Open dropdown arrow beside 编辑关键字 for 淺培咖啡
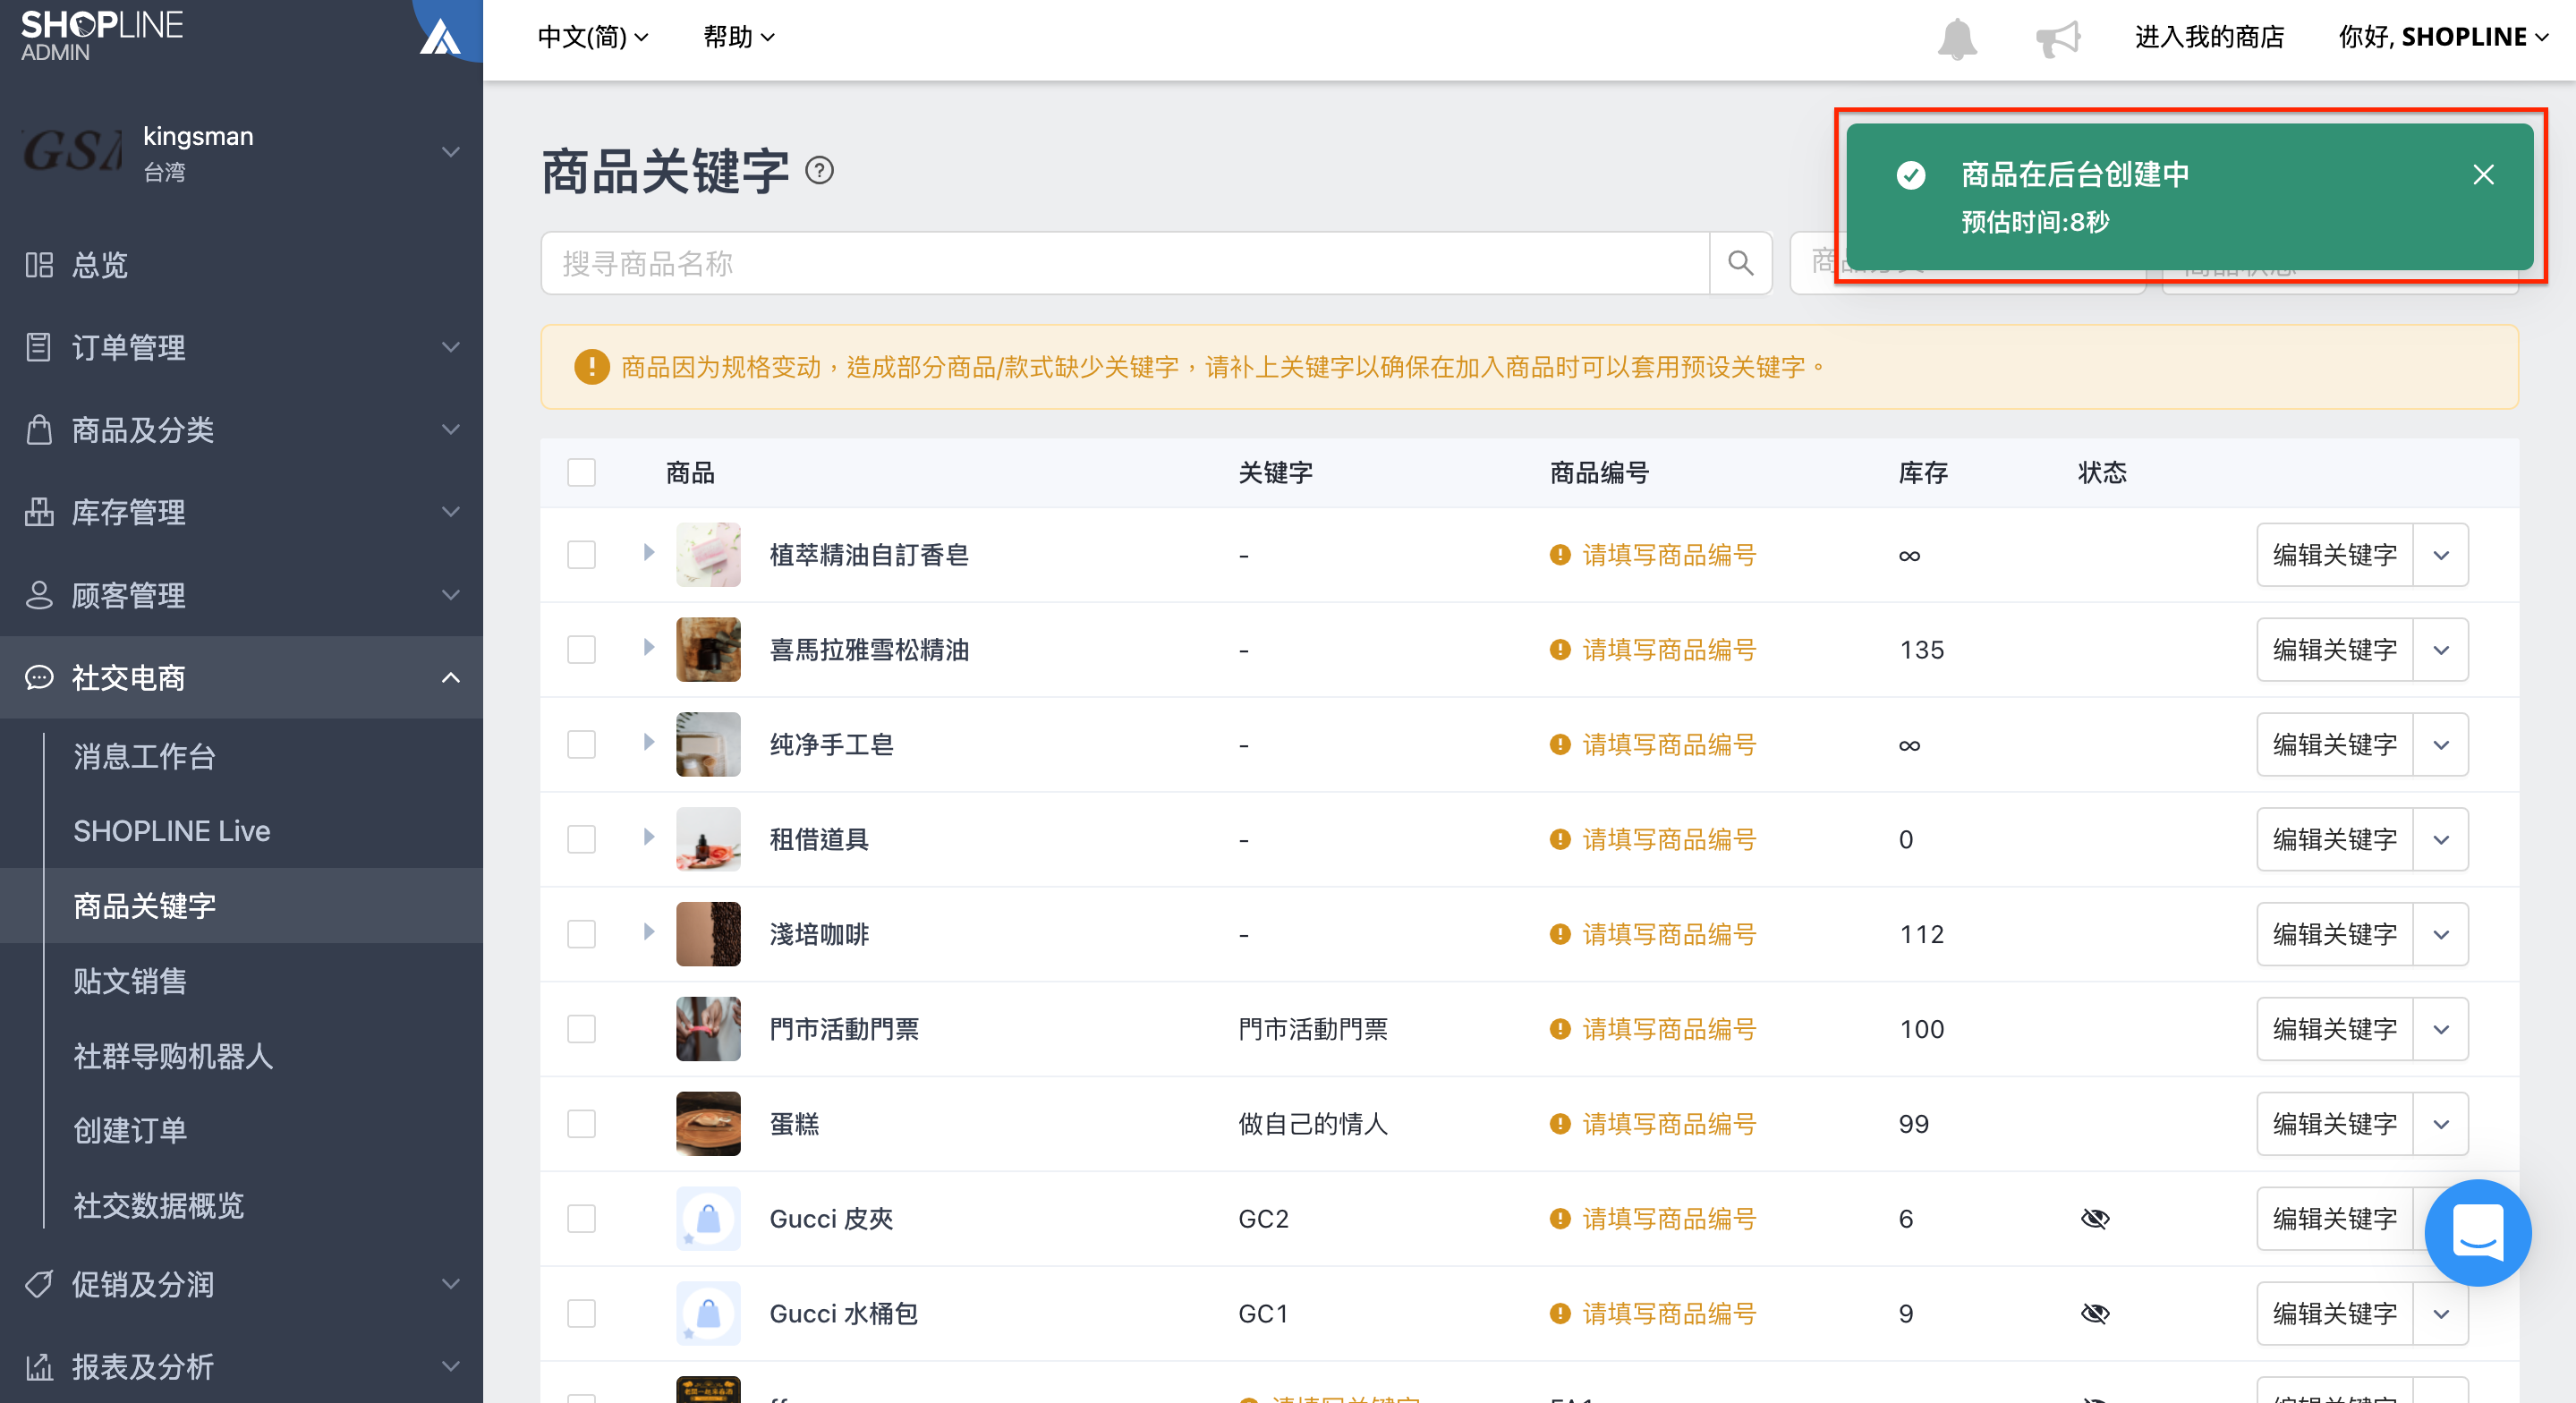The width and height of the screenshot is (2576, 1403). [x=2440, y=934]
